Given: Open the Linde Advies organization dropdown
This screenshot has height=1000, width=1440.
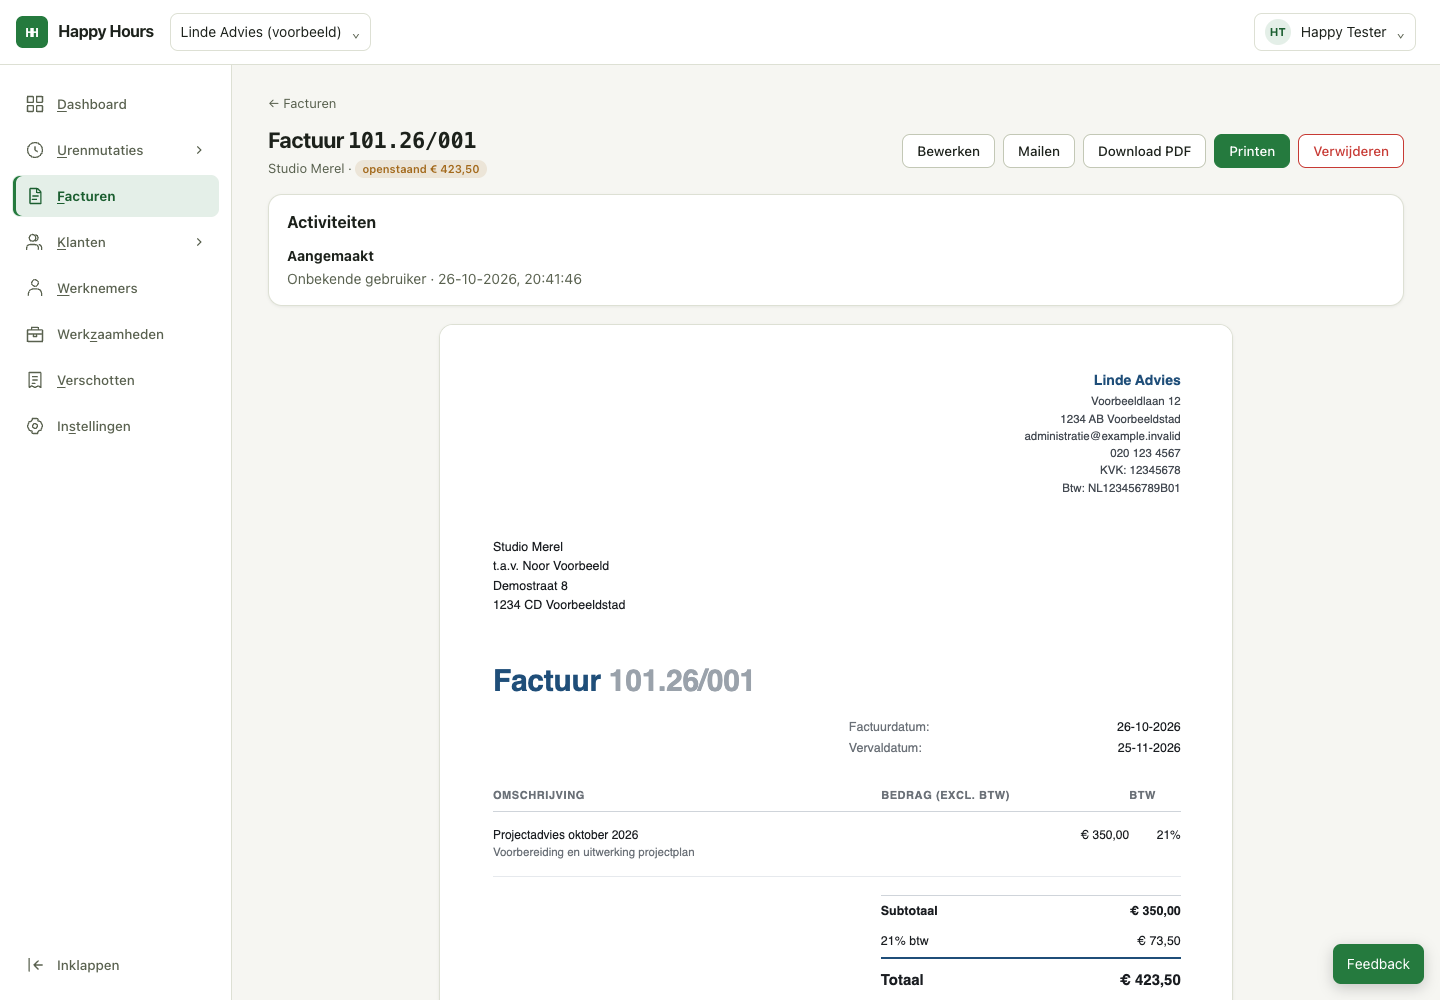Looking at the screenshot, I should (270, 32).
